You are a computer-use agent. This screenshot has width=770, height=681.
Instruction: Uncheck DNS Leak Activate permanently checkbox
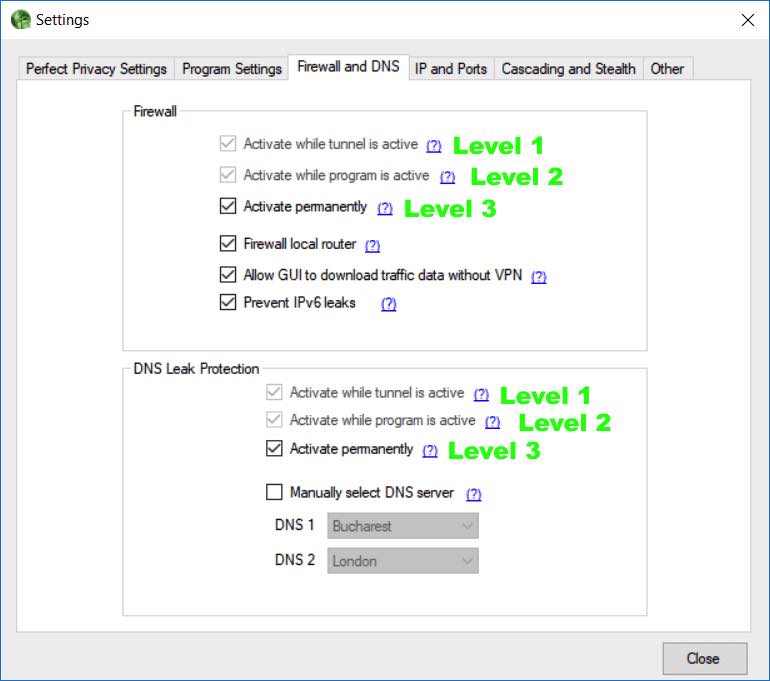tap(274, 448)
